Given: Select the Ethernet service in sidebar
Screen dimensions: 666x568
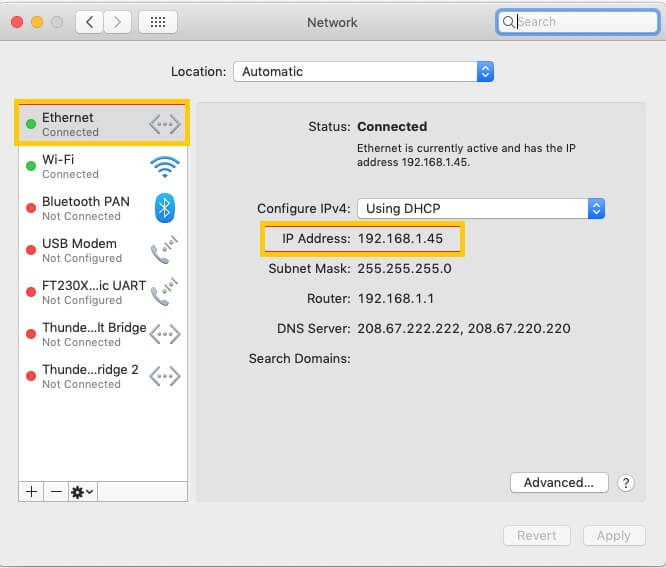Looking at the screenshot, I should point(102,124).
